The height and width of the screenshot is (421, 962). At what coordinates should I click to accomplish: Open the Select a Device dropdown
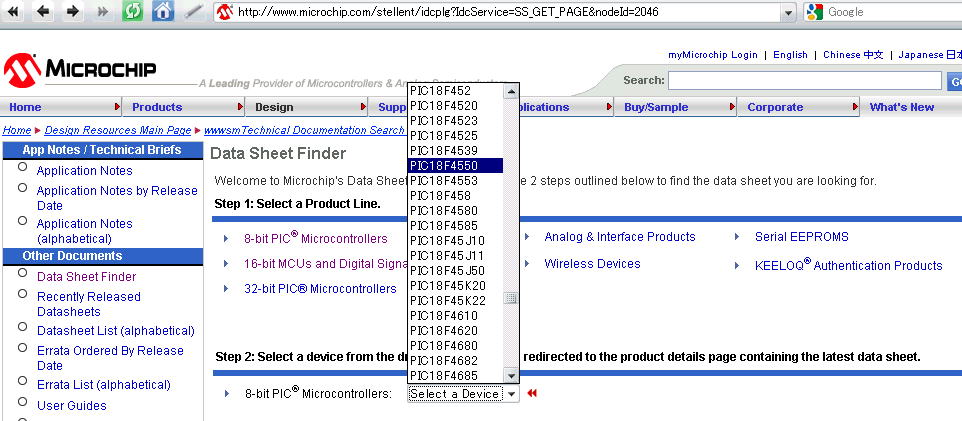pos(463,393)
